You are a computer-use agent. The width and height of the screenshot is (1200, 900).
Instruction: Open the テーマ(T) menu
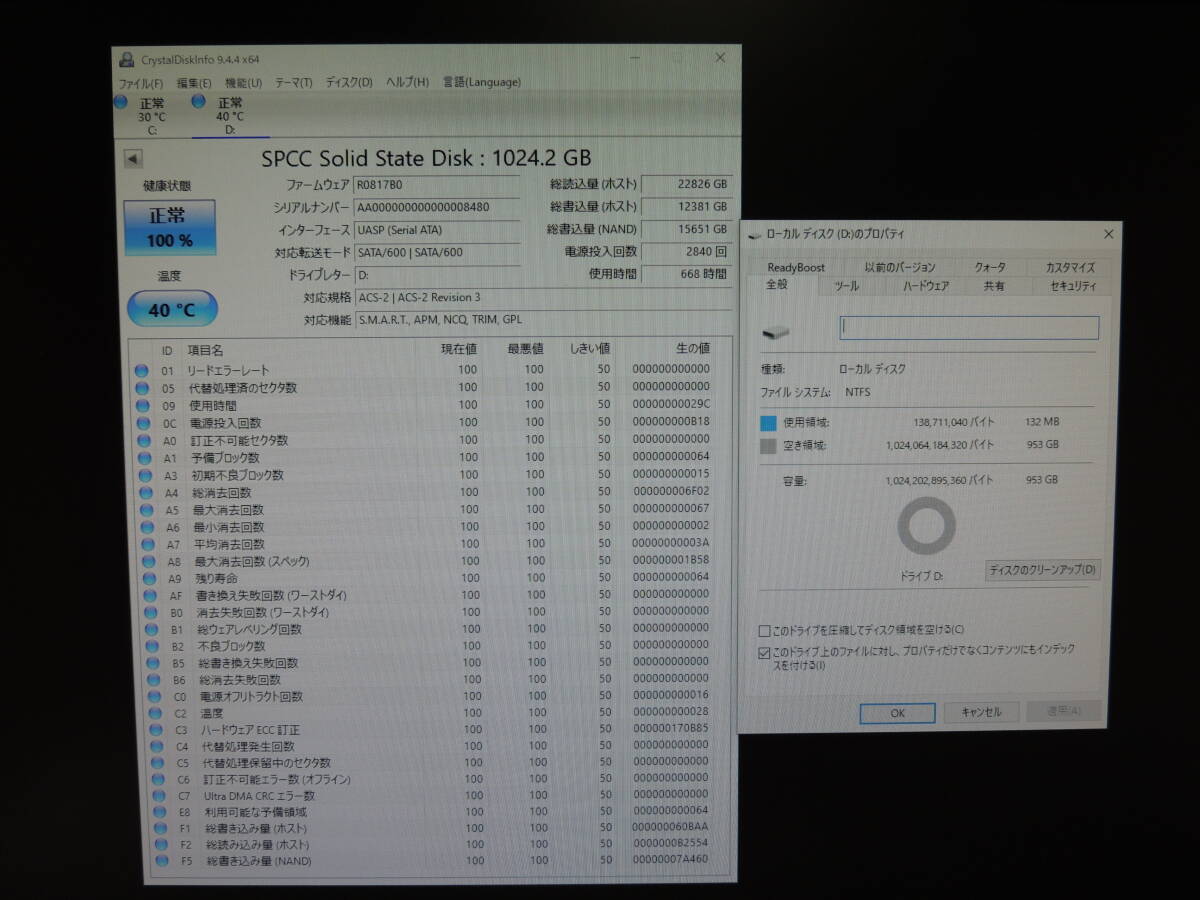coord(293,82)
